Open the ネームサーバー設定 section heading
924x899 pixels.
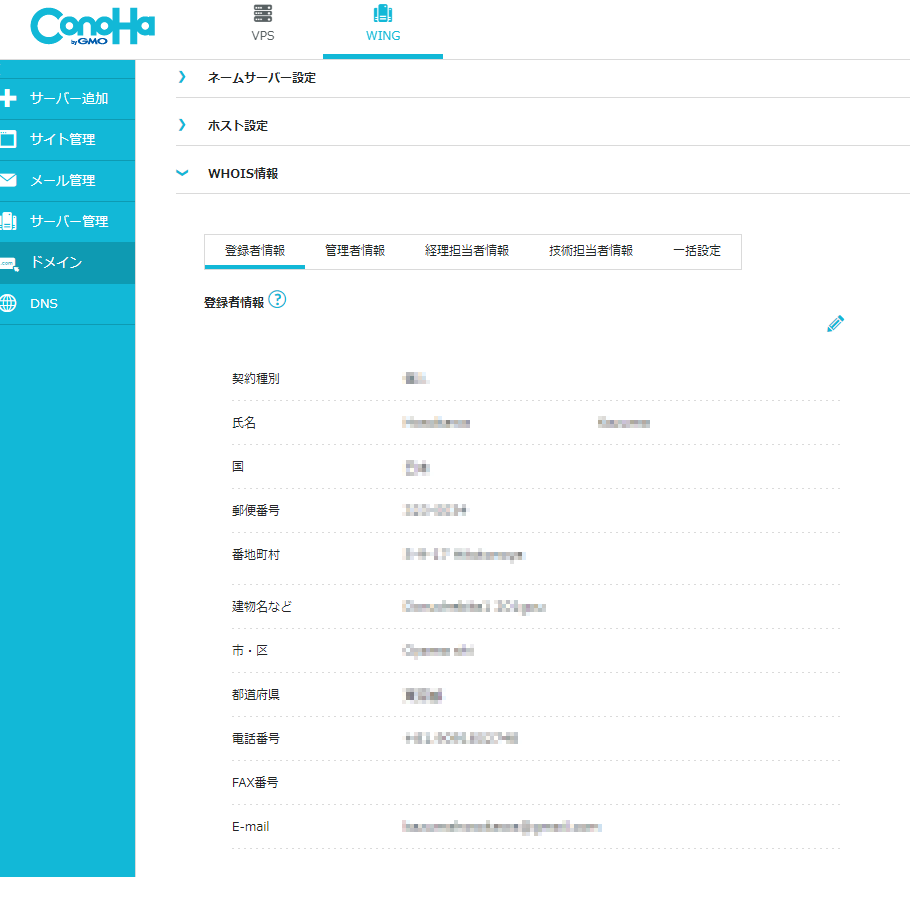[262, 78]
